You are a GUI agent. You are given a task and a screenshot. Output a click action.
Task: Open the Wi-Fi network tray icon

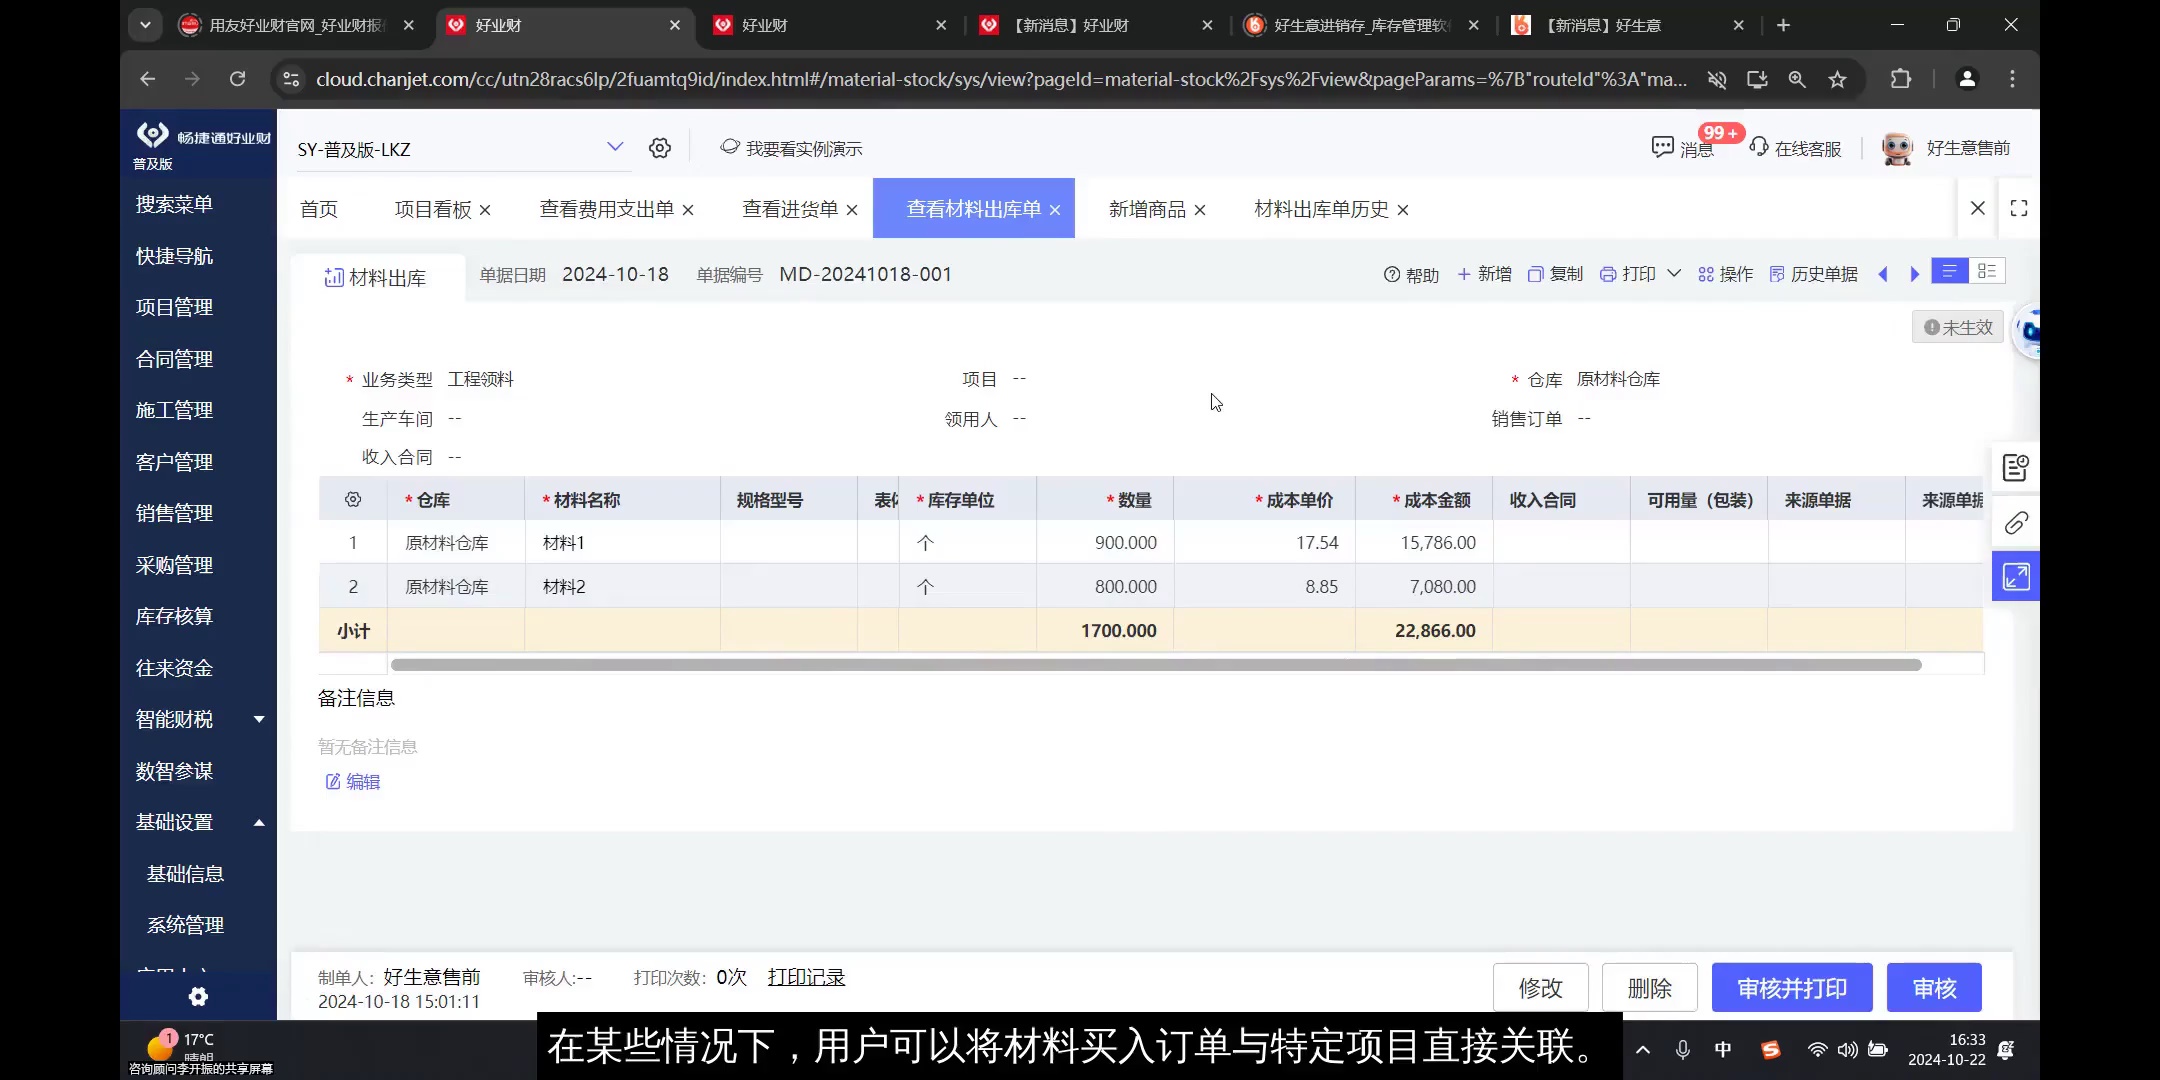(1817, 1049)
